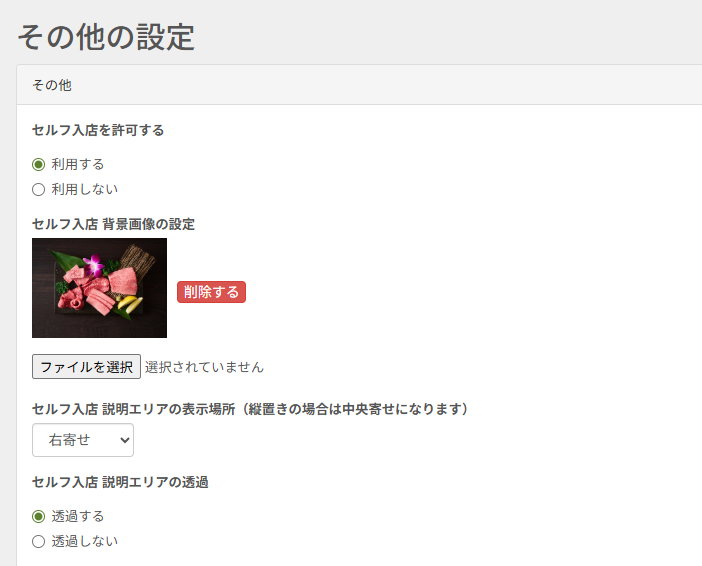
Task: Click the 透過する label text
Action: [x=77, y=516]
